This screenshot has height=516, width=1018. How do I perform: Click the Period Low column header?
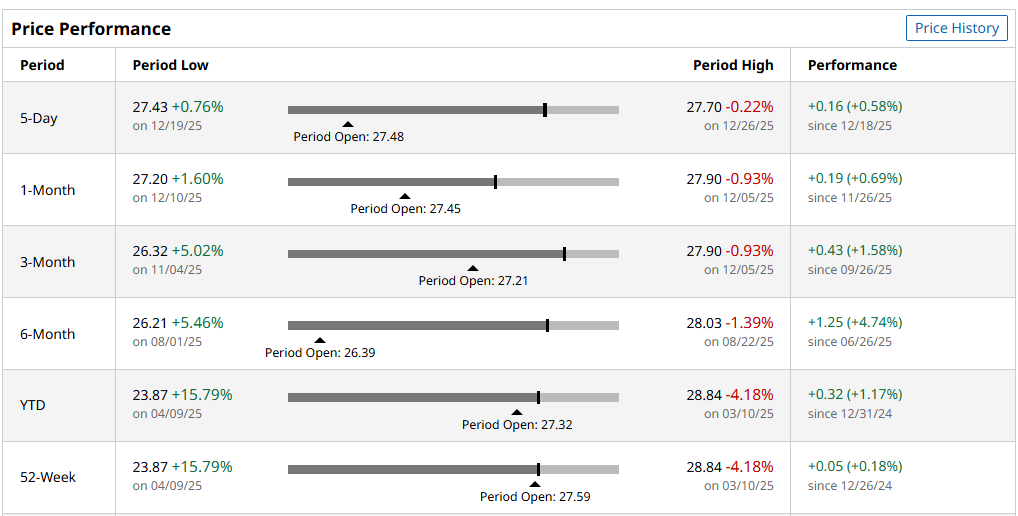[x=170, y=65]
